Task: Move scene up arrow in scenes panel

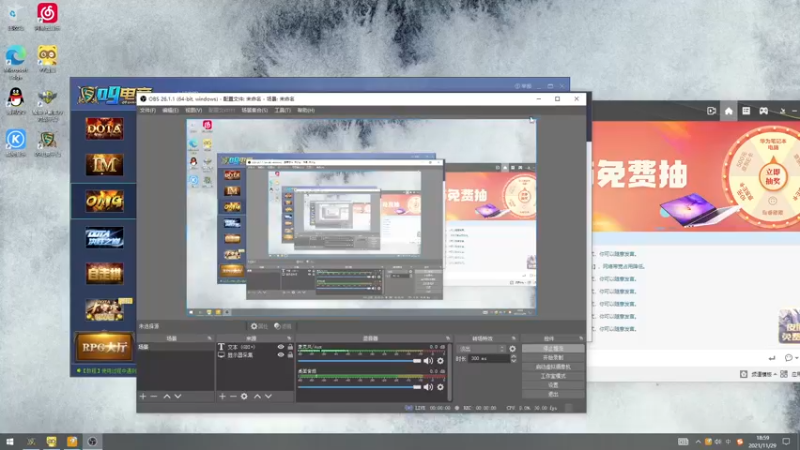Action: [167, 396]
